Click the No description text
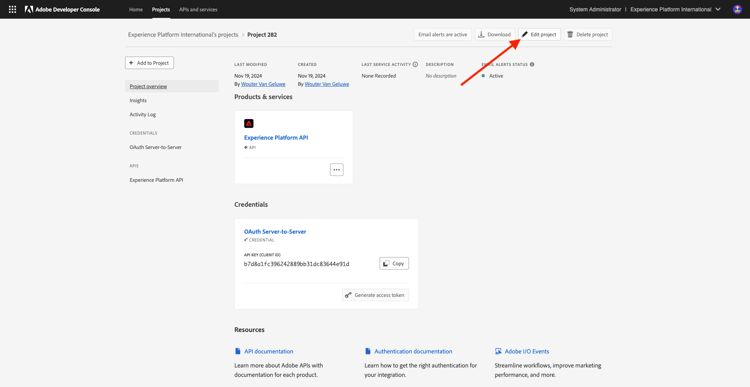The height and width of the screenshot is (387, 750). pyautogui.click(x=441, y=76)
